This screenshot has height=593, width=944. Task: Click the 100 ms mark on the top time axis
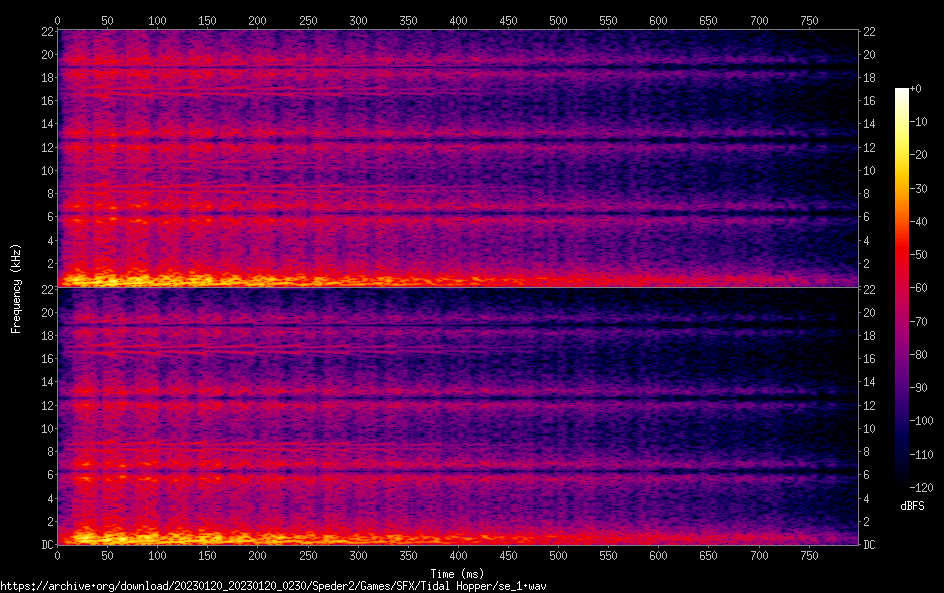tap(157, 20)
